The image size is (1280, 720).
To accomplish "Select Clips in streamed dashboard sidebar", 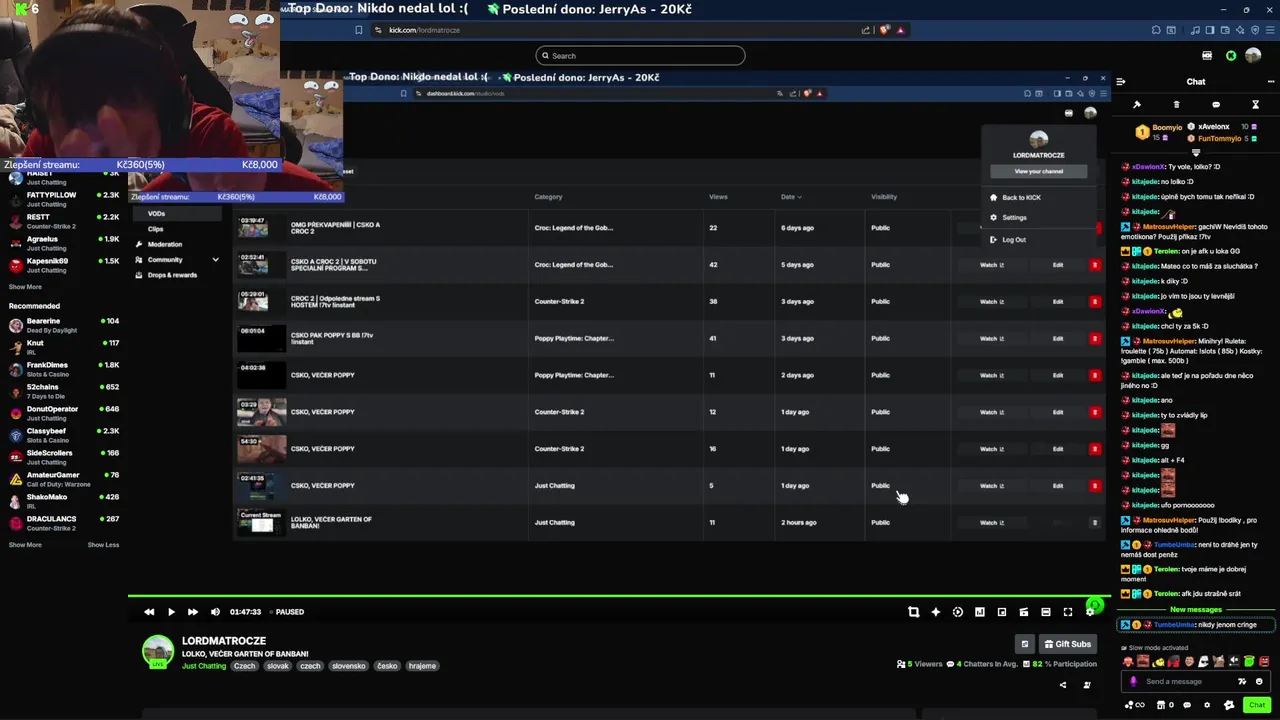I will pos(155,229).
